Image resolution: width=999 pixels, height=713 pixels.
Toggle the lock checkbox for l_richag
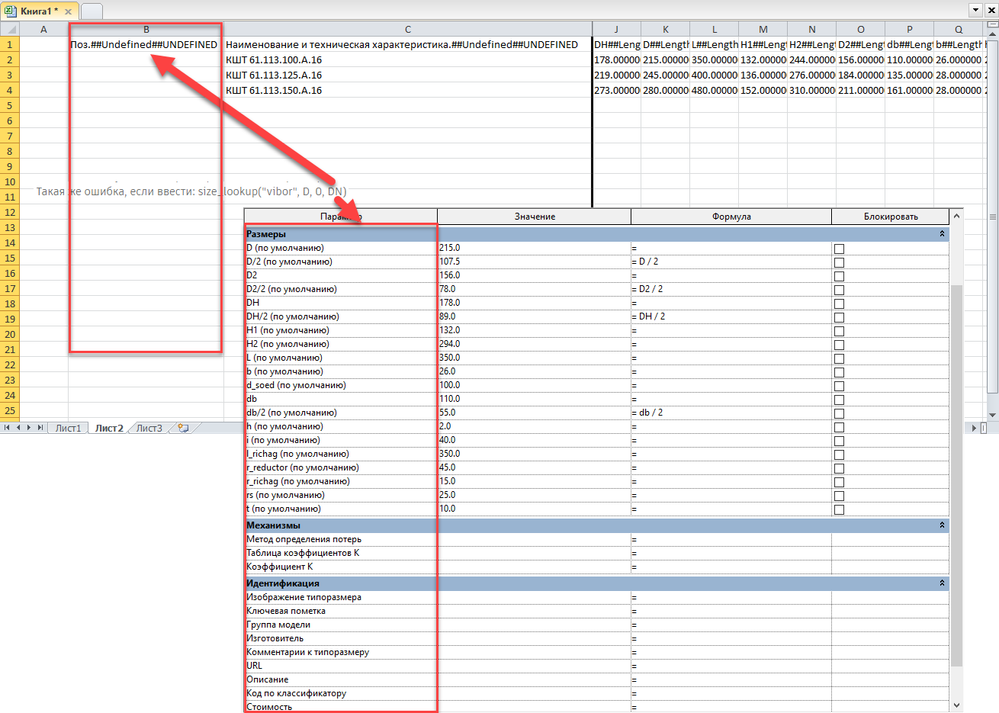point(839,455)
